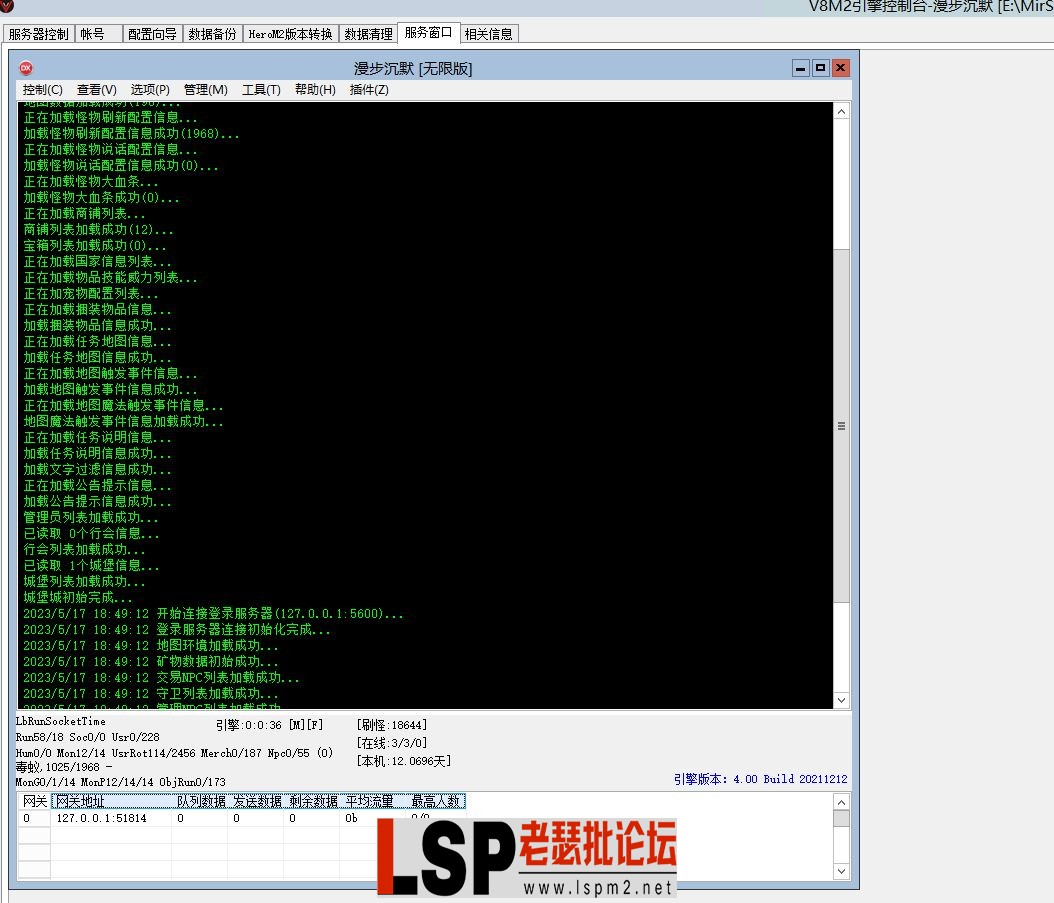Switch to the 数据备份 tab

point(212,33)
